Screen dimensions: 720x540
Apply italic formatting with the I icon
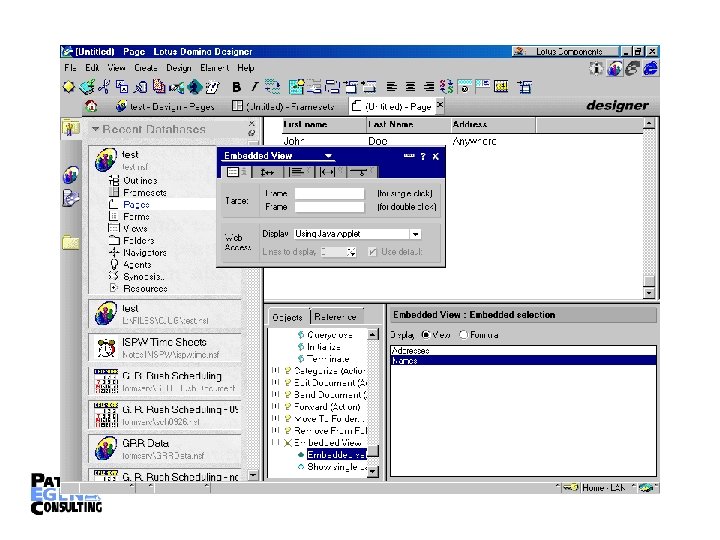point(254,86)
